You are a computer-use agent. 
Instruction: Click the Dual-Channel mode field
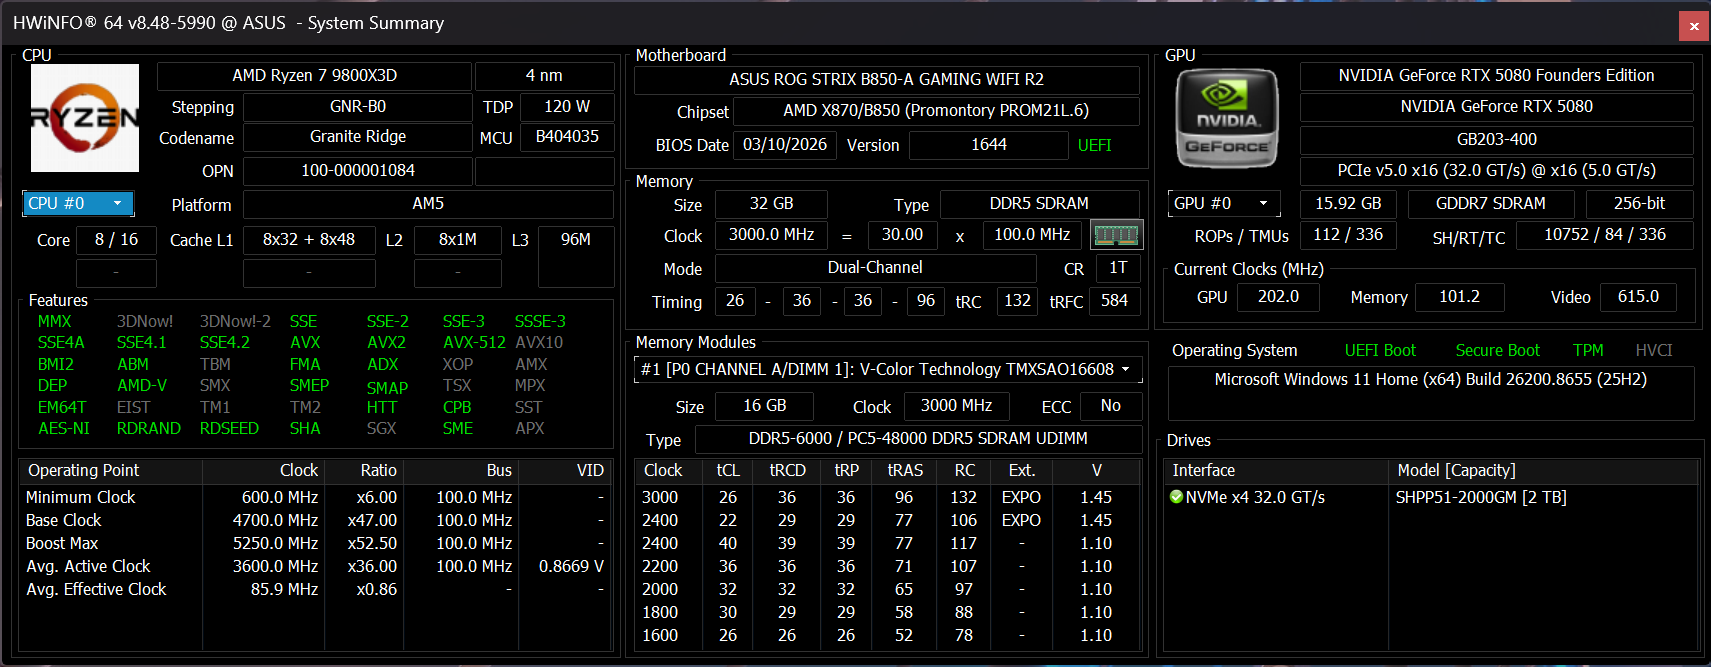[x=875, y=268]
